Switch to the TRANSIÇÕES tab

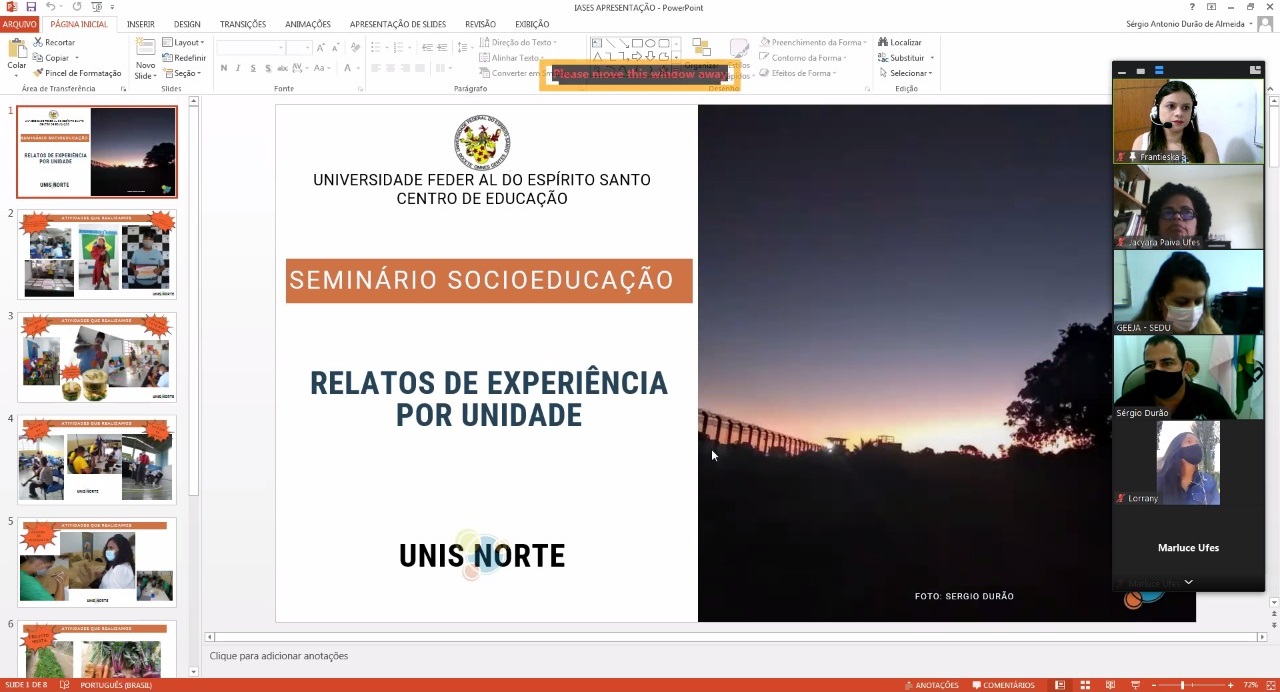pos(243,24)
